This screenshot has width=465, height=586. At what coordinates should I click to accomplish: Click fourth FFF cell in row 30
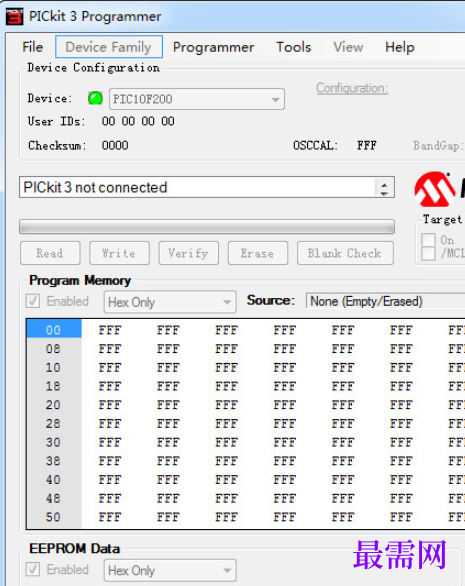point(285,442)
